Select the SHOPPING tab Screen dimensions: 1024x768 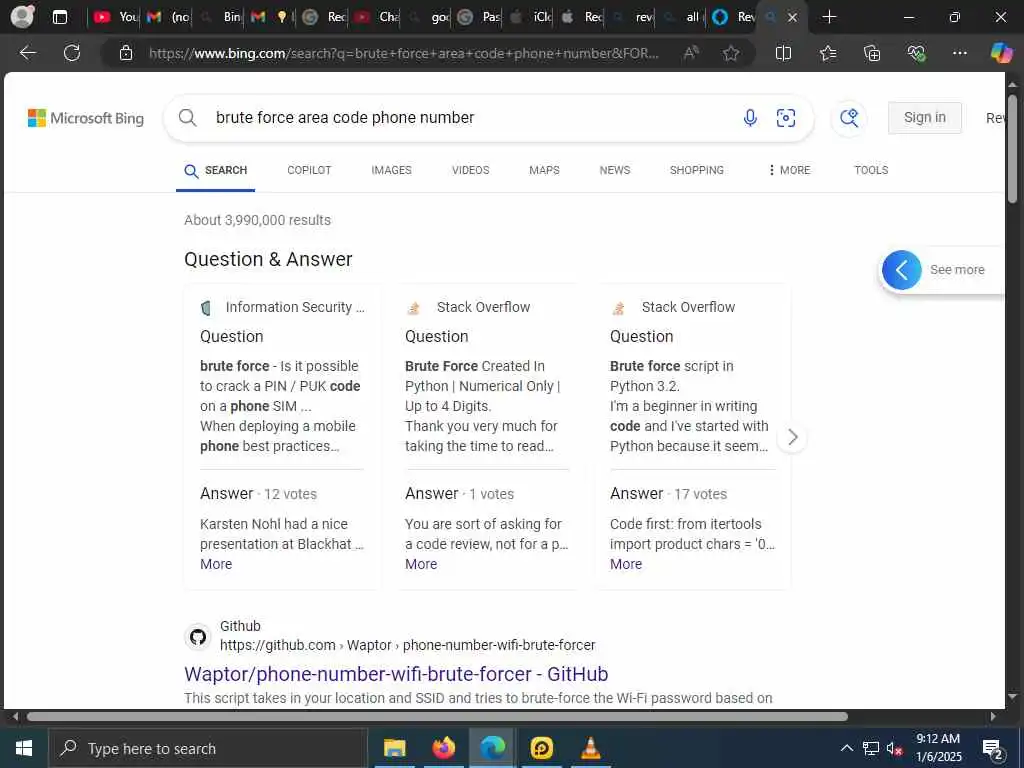696,170
